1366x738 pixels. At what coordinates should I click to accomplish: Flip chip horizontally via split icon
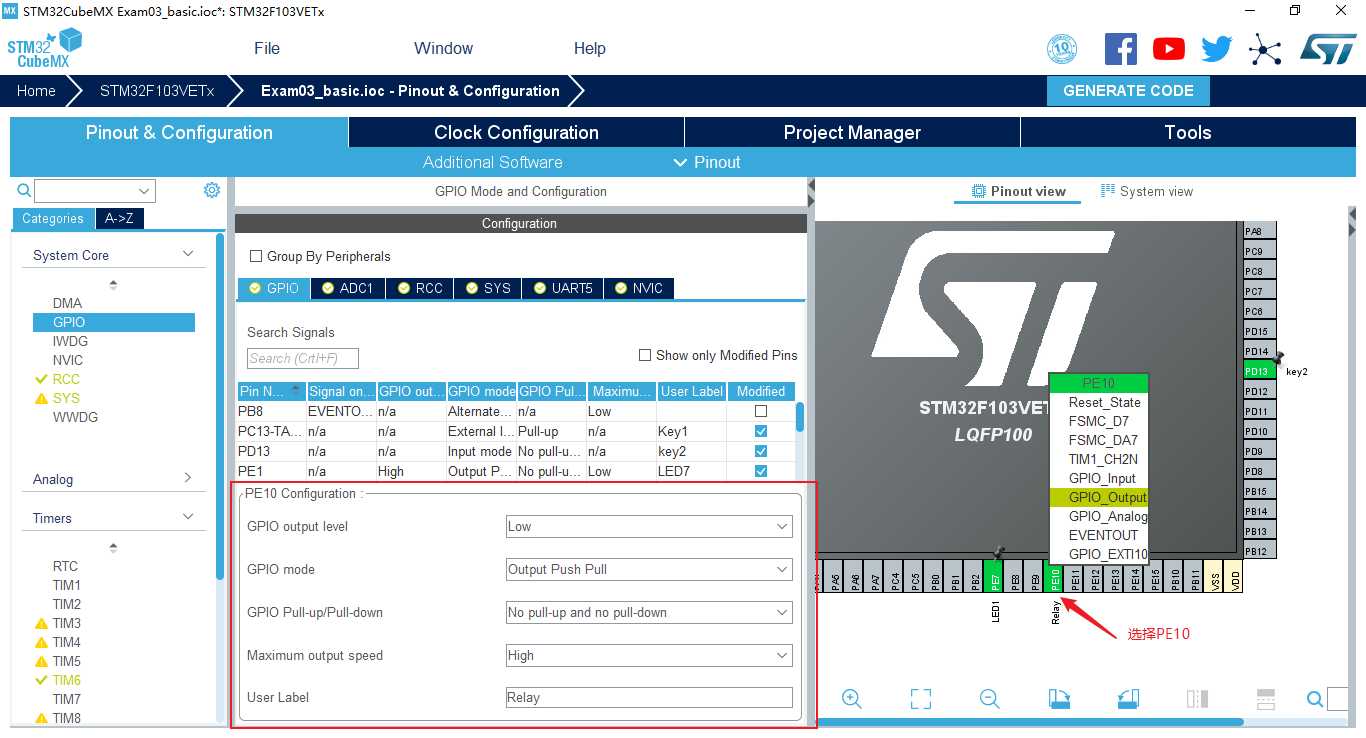click(x=1197, y=699)
